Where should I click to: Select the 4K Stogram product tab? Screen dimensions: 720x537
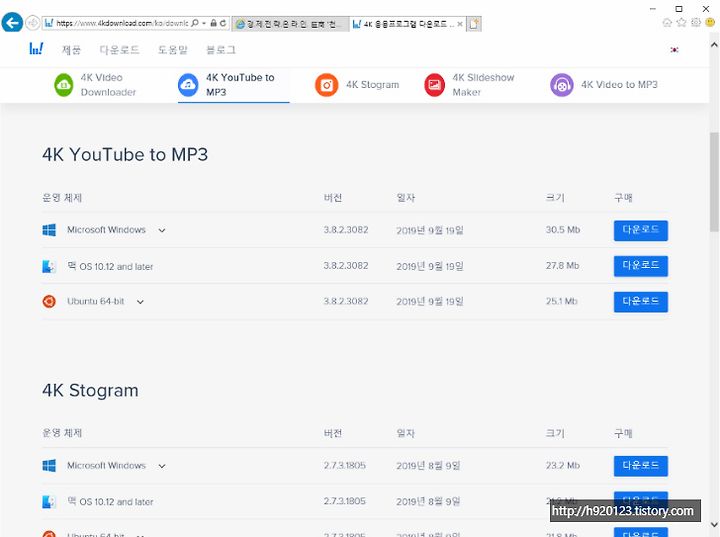click(357, 85)
